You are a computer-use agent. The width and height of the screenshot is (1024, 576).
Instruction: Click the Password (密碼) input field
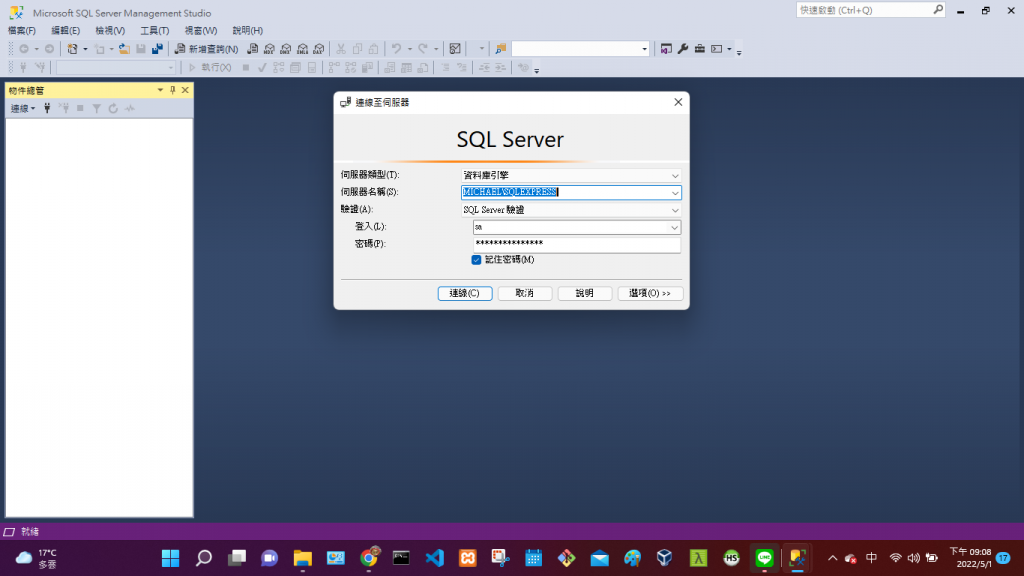coord(577,244)
